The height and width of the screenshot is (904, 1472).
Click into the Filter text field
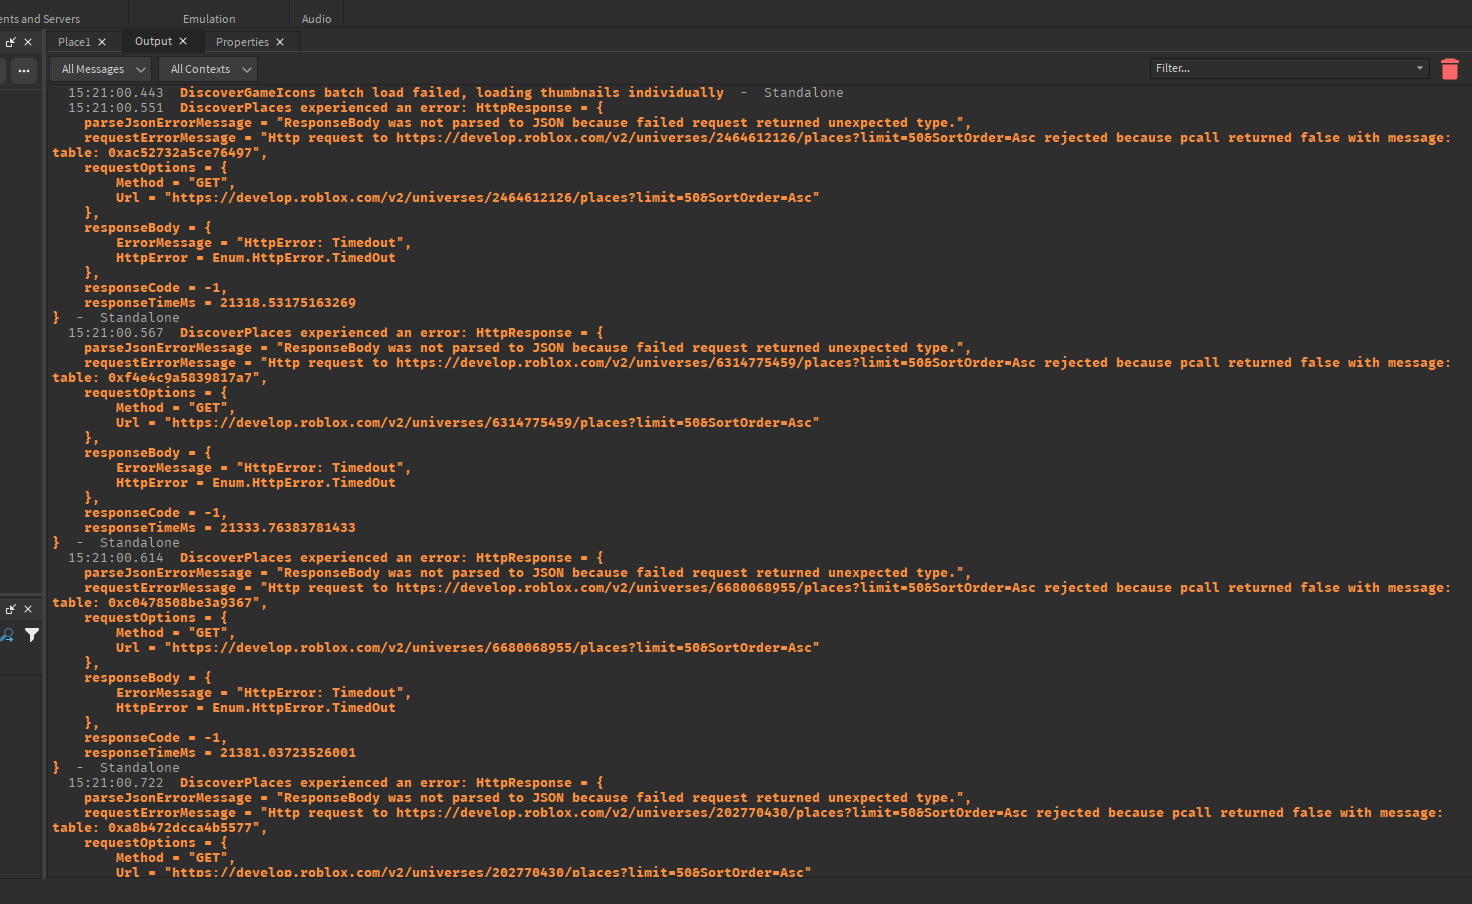1280,68
